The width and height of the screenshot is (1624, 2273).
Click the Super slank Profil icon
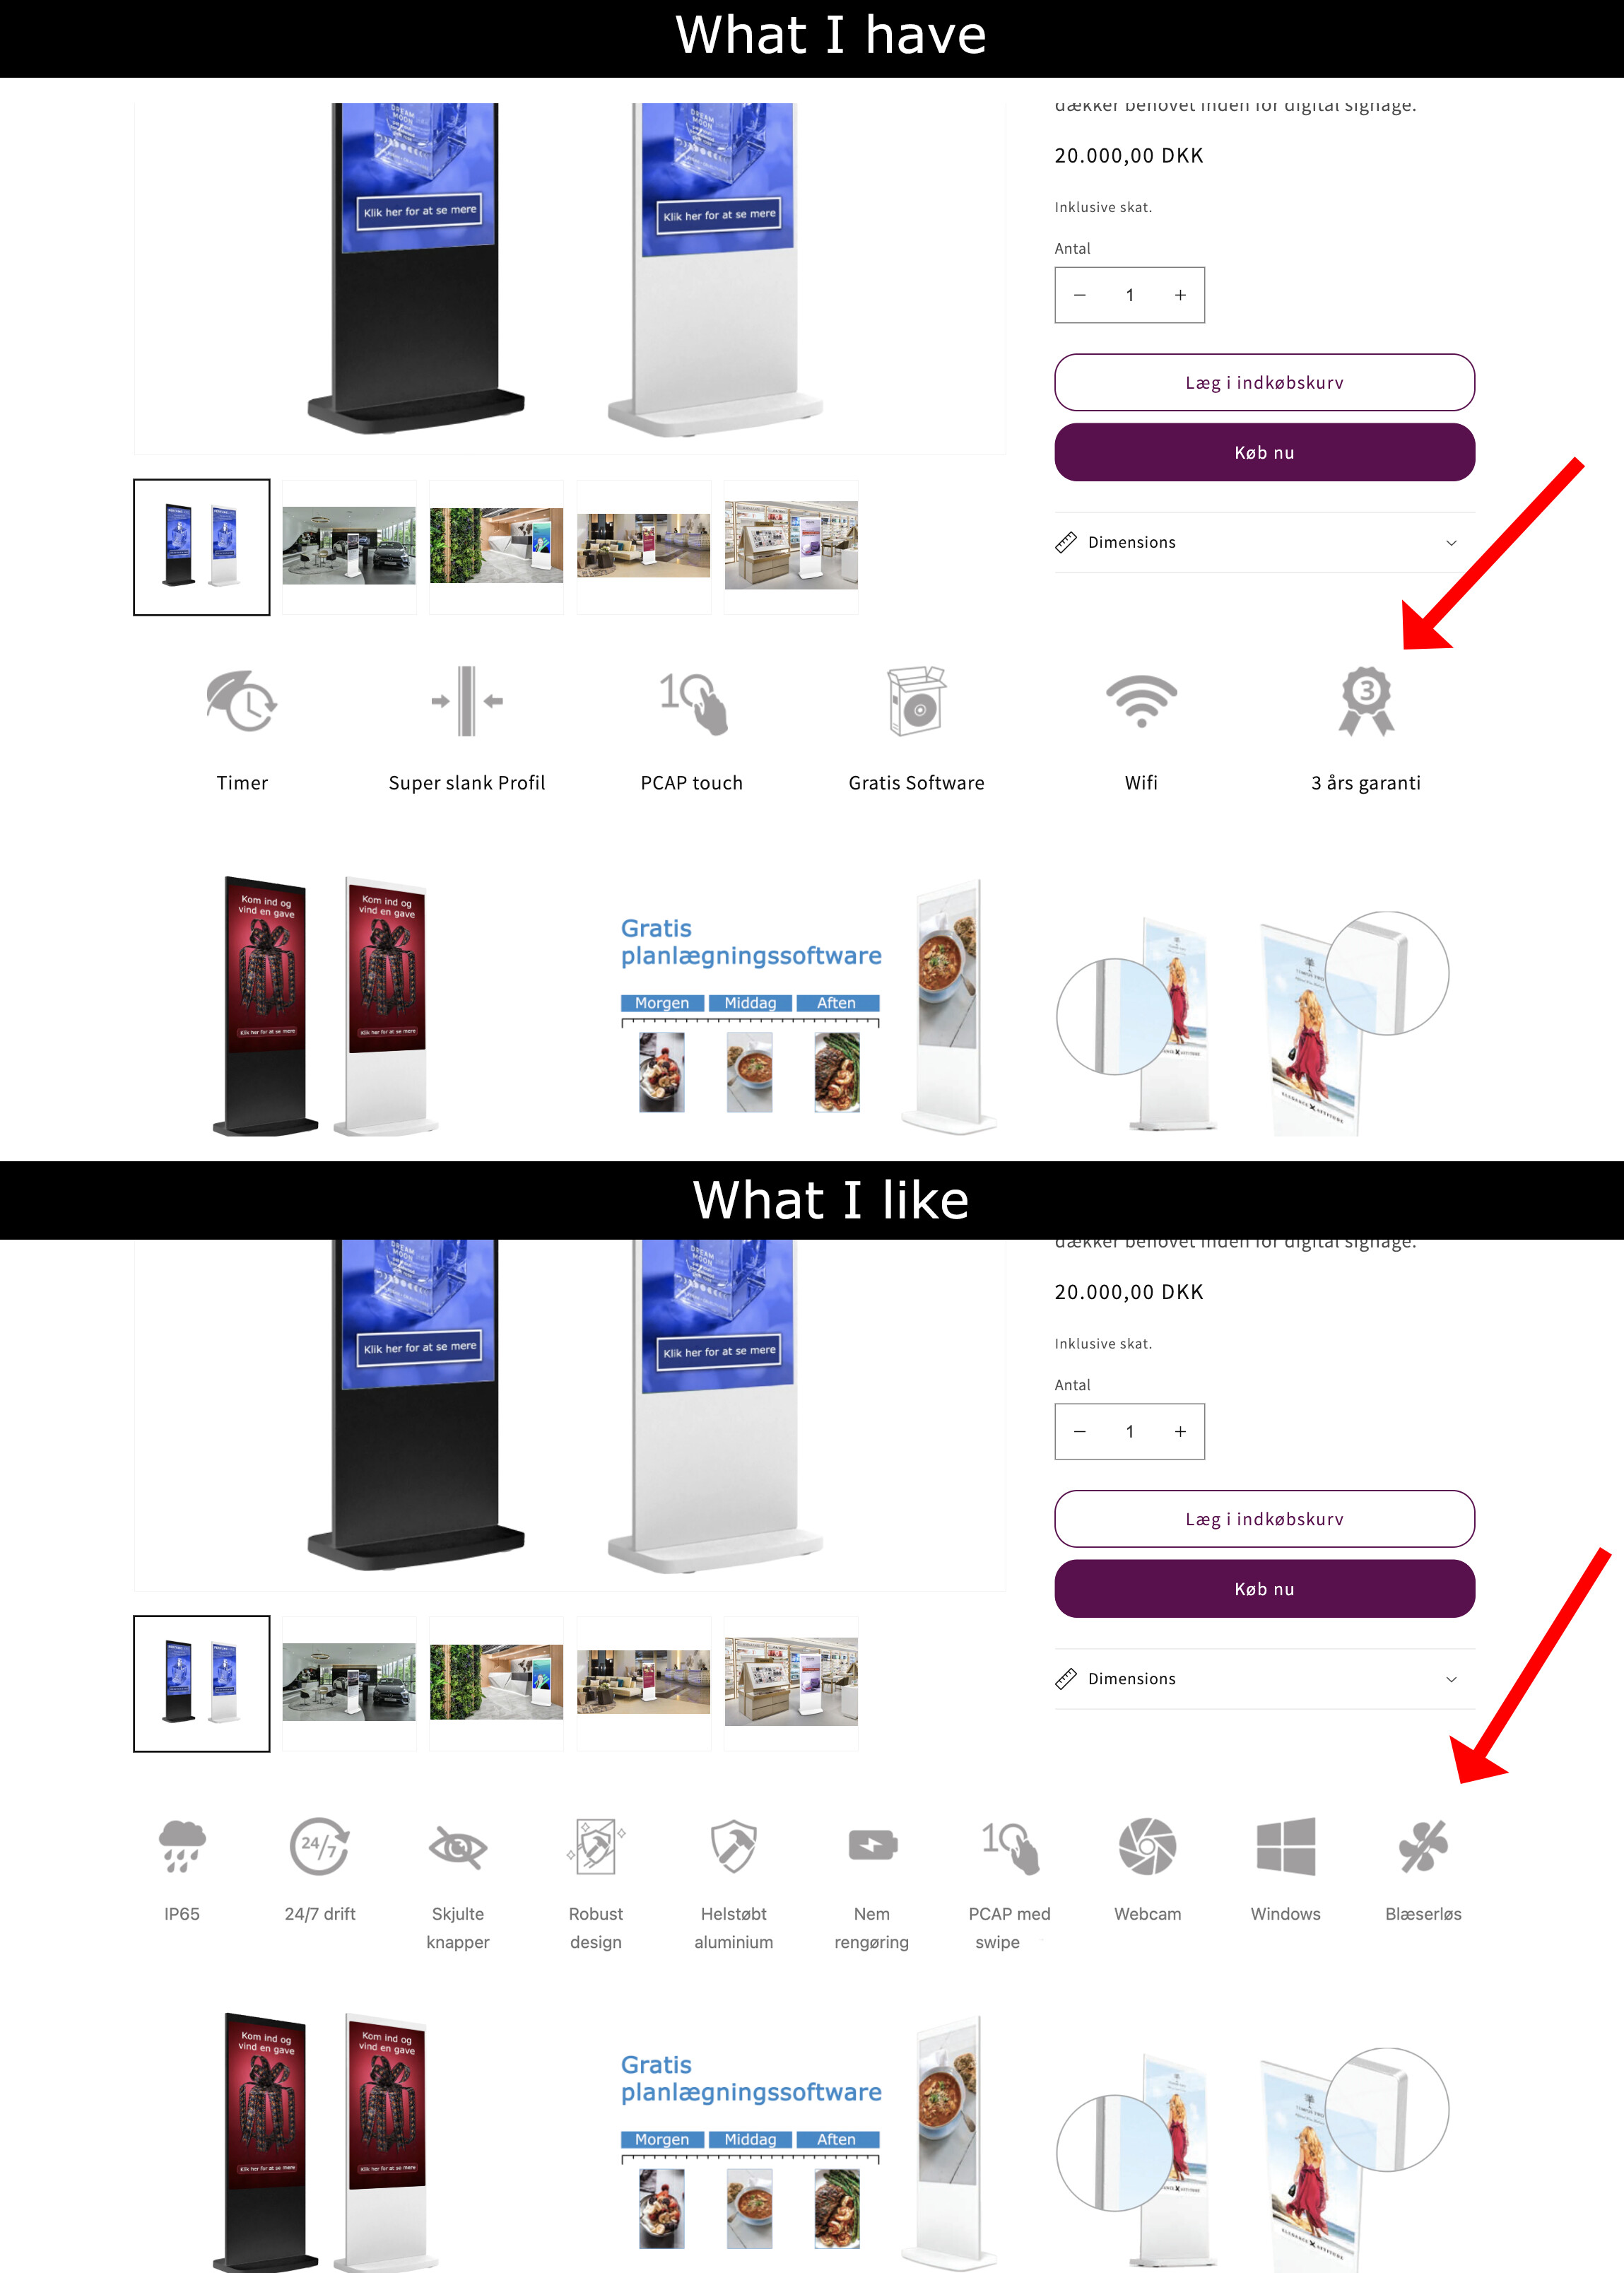(467, 701)
